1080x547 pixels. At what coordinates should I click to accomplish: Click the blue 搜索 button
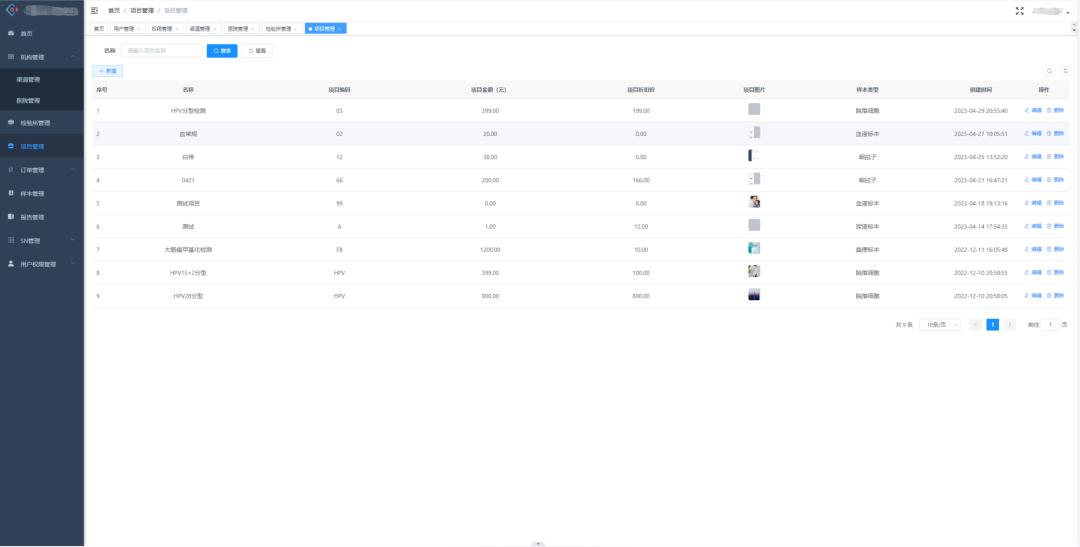(222, 50)
